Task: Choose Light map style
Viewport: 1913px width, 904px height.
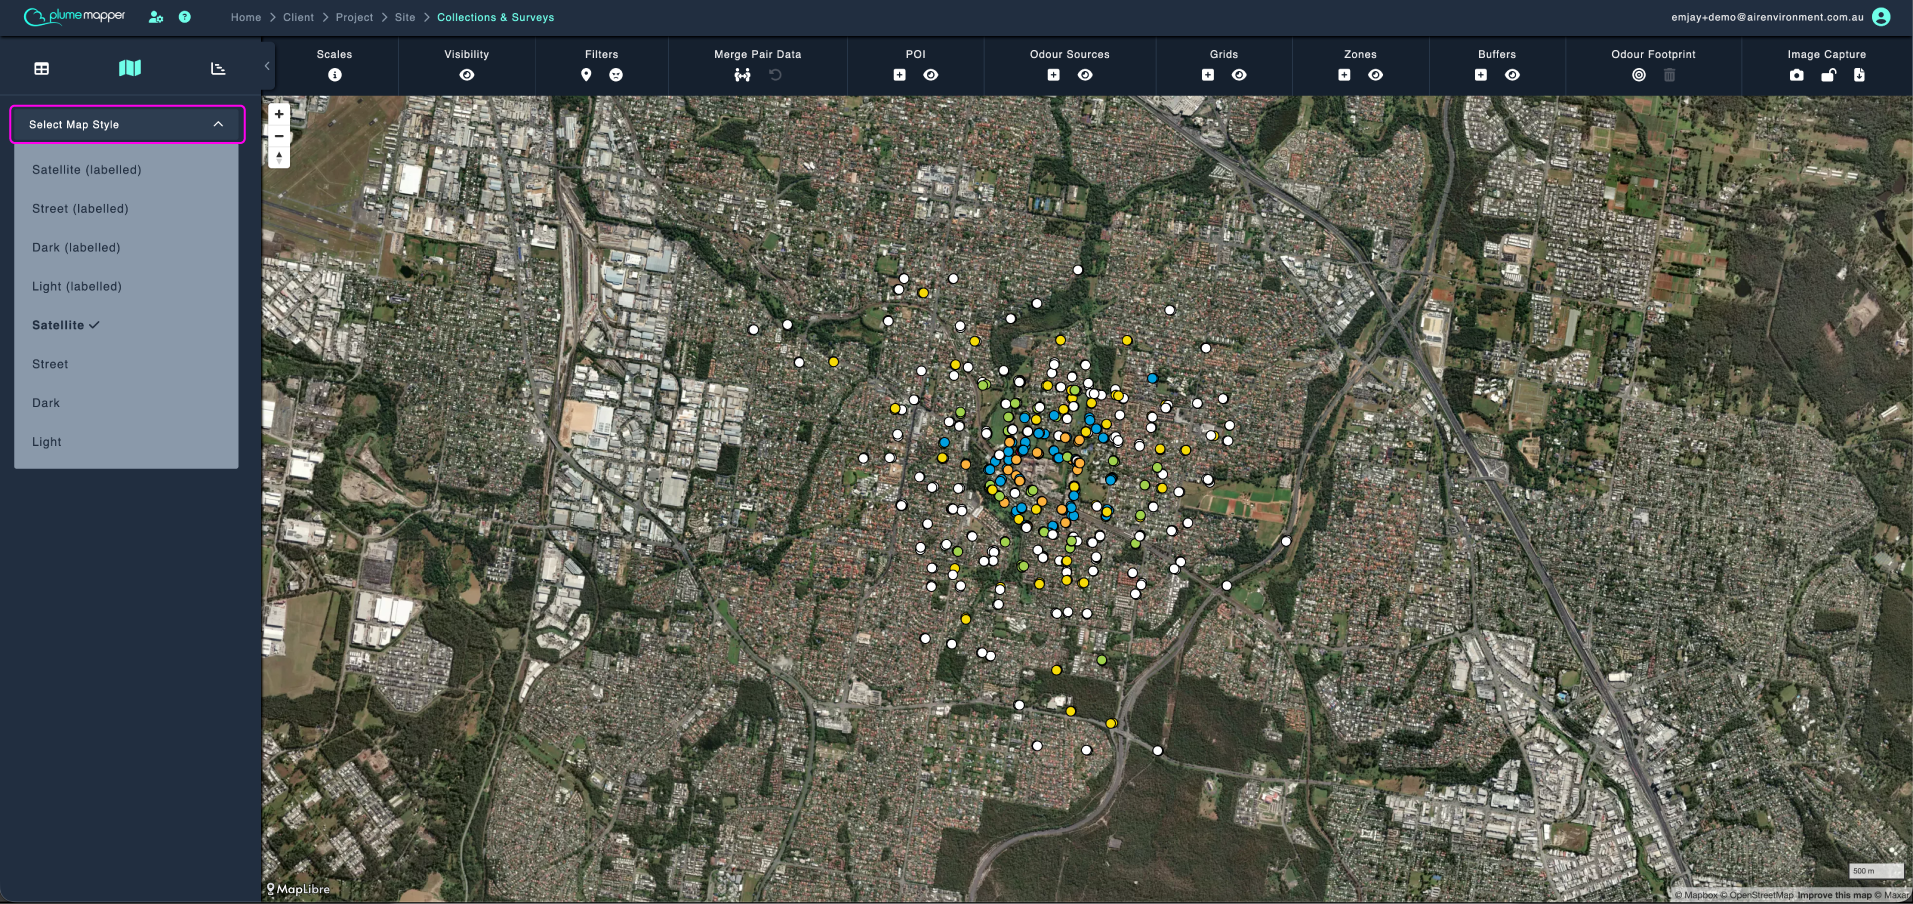Action: pos(126,442)
